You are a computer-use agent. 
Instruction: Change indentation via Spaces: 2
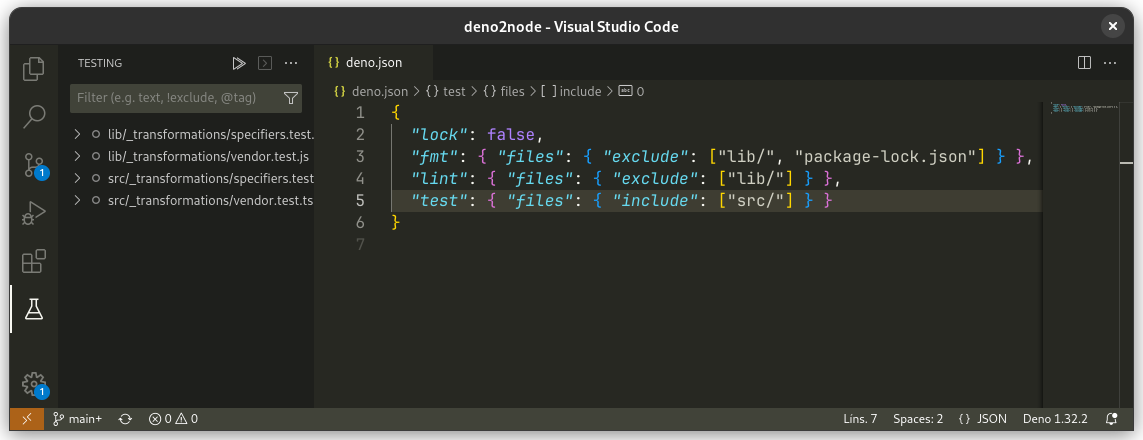tap(918, 419)
